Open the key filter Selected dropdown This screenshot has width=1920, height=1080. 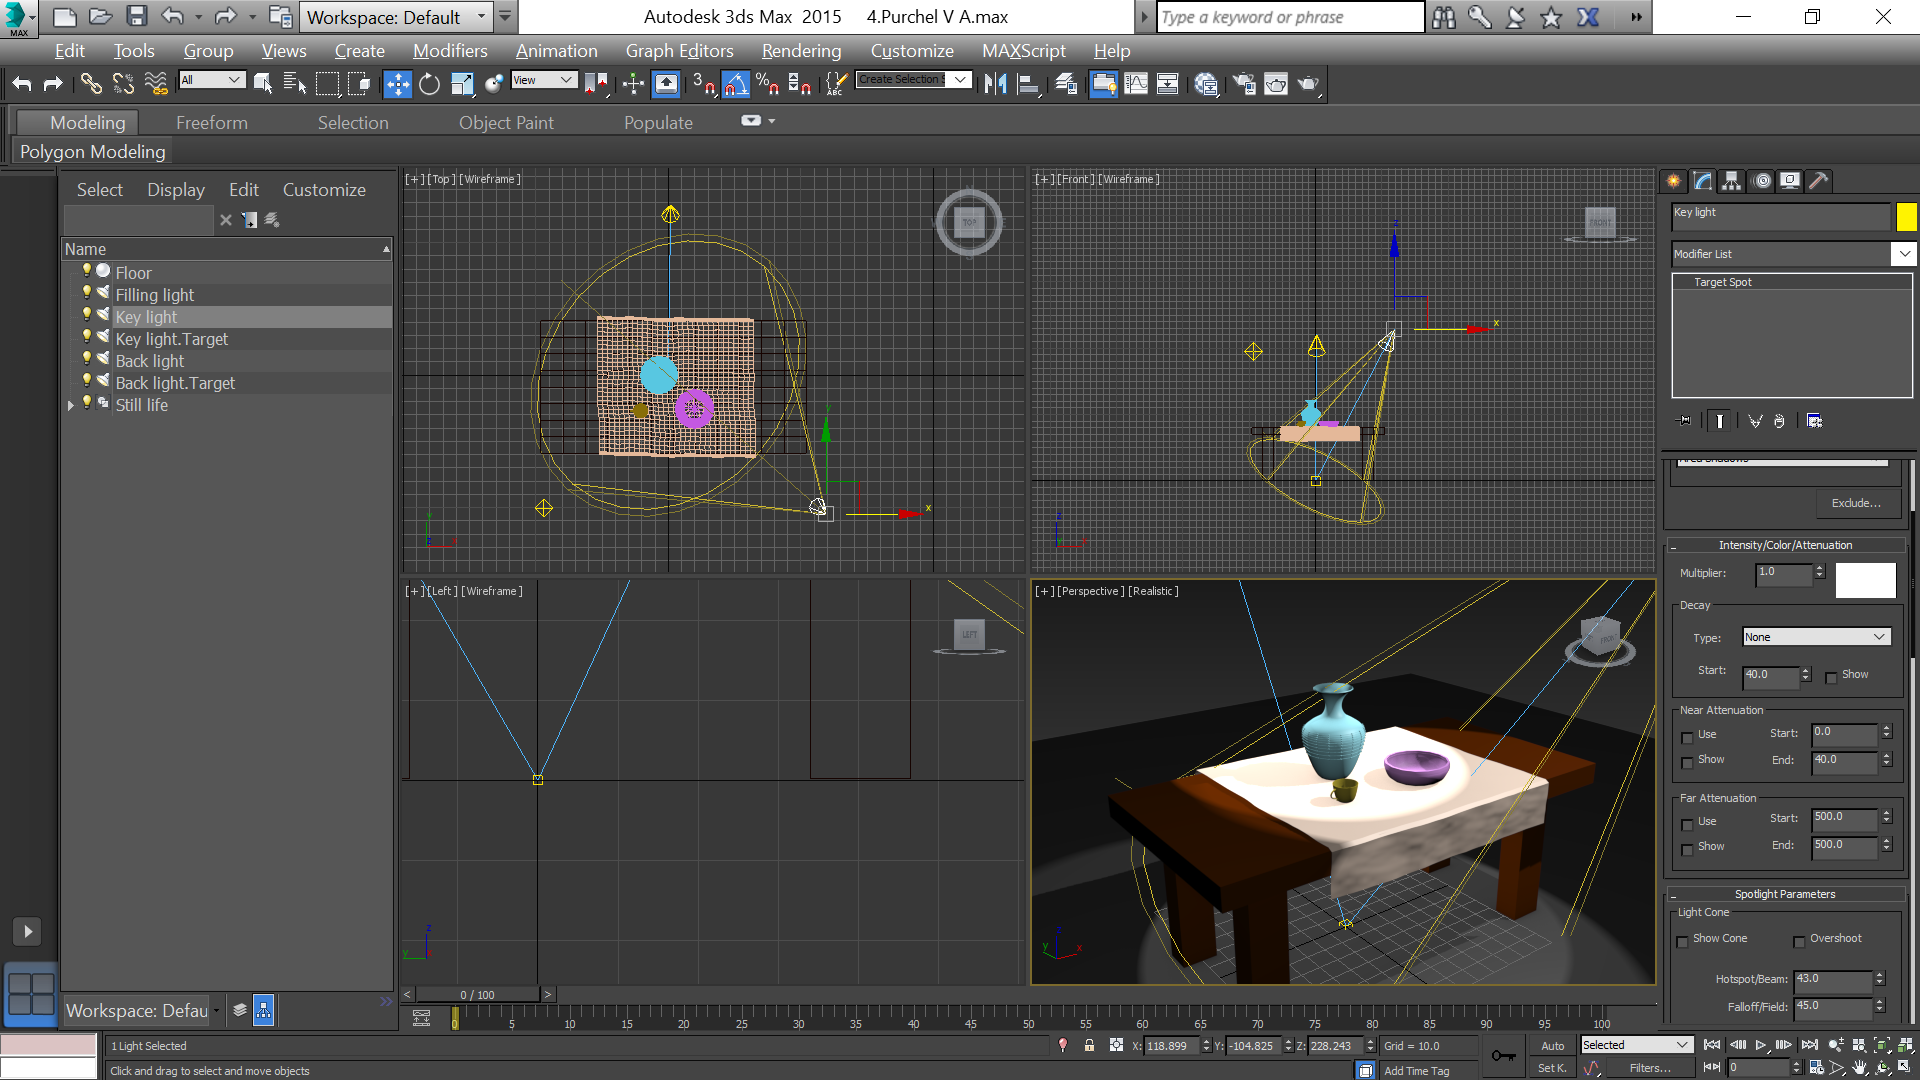[1636, 1045]
